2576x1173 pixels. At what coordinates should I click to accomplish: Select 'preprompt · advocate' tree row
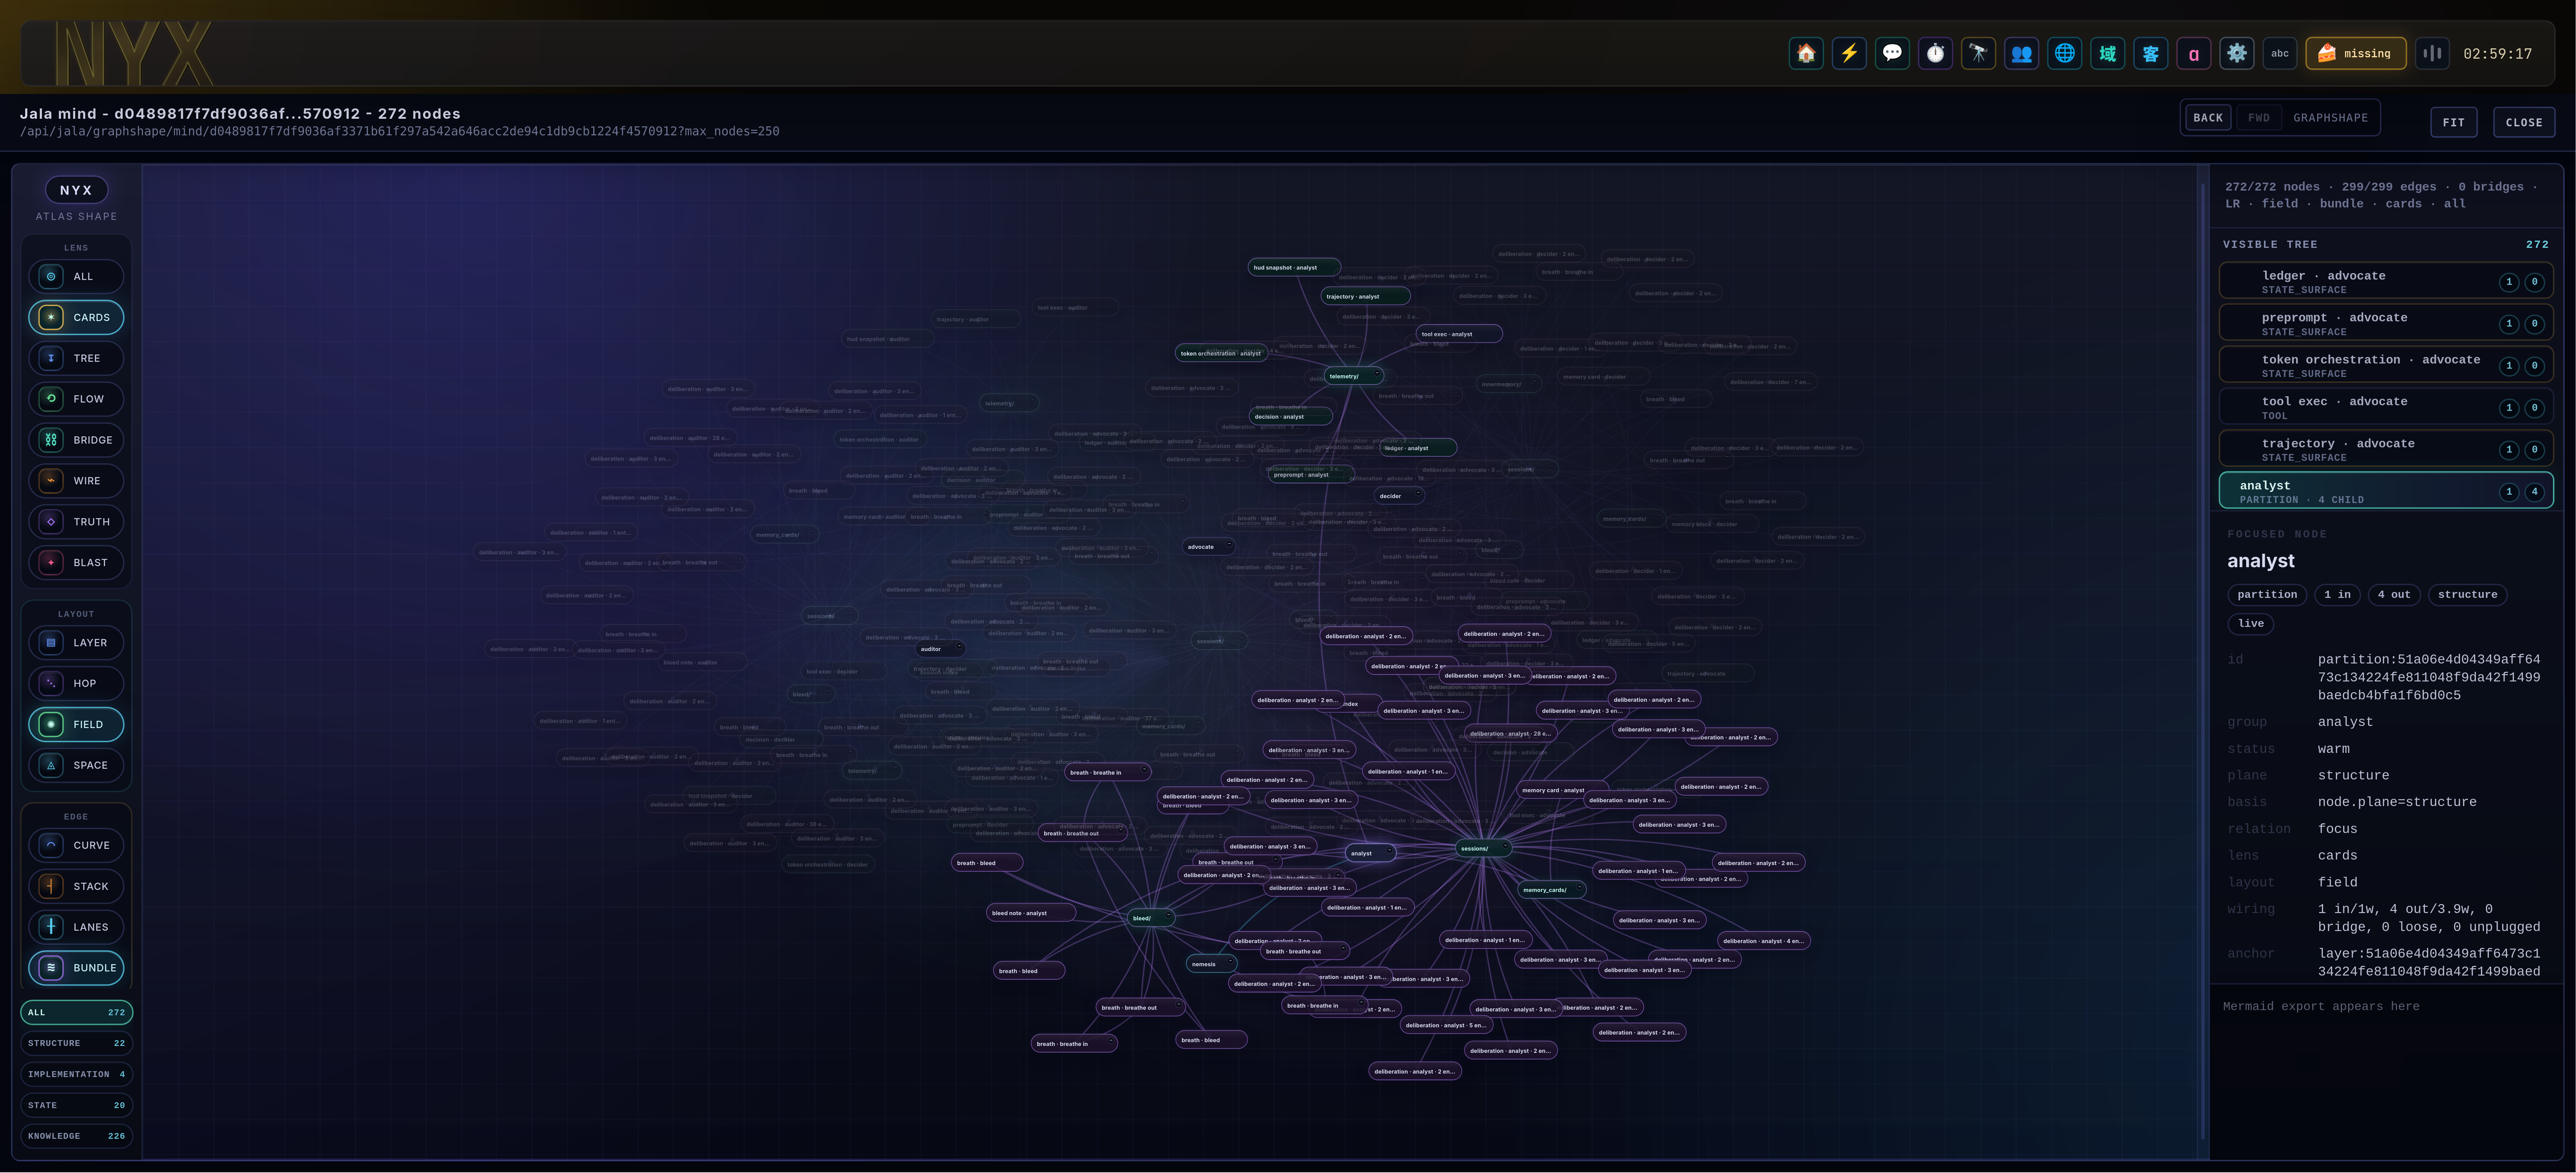tap(2385, 323)
